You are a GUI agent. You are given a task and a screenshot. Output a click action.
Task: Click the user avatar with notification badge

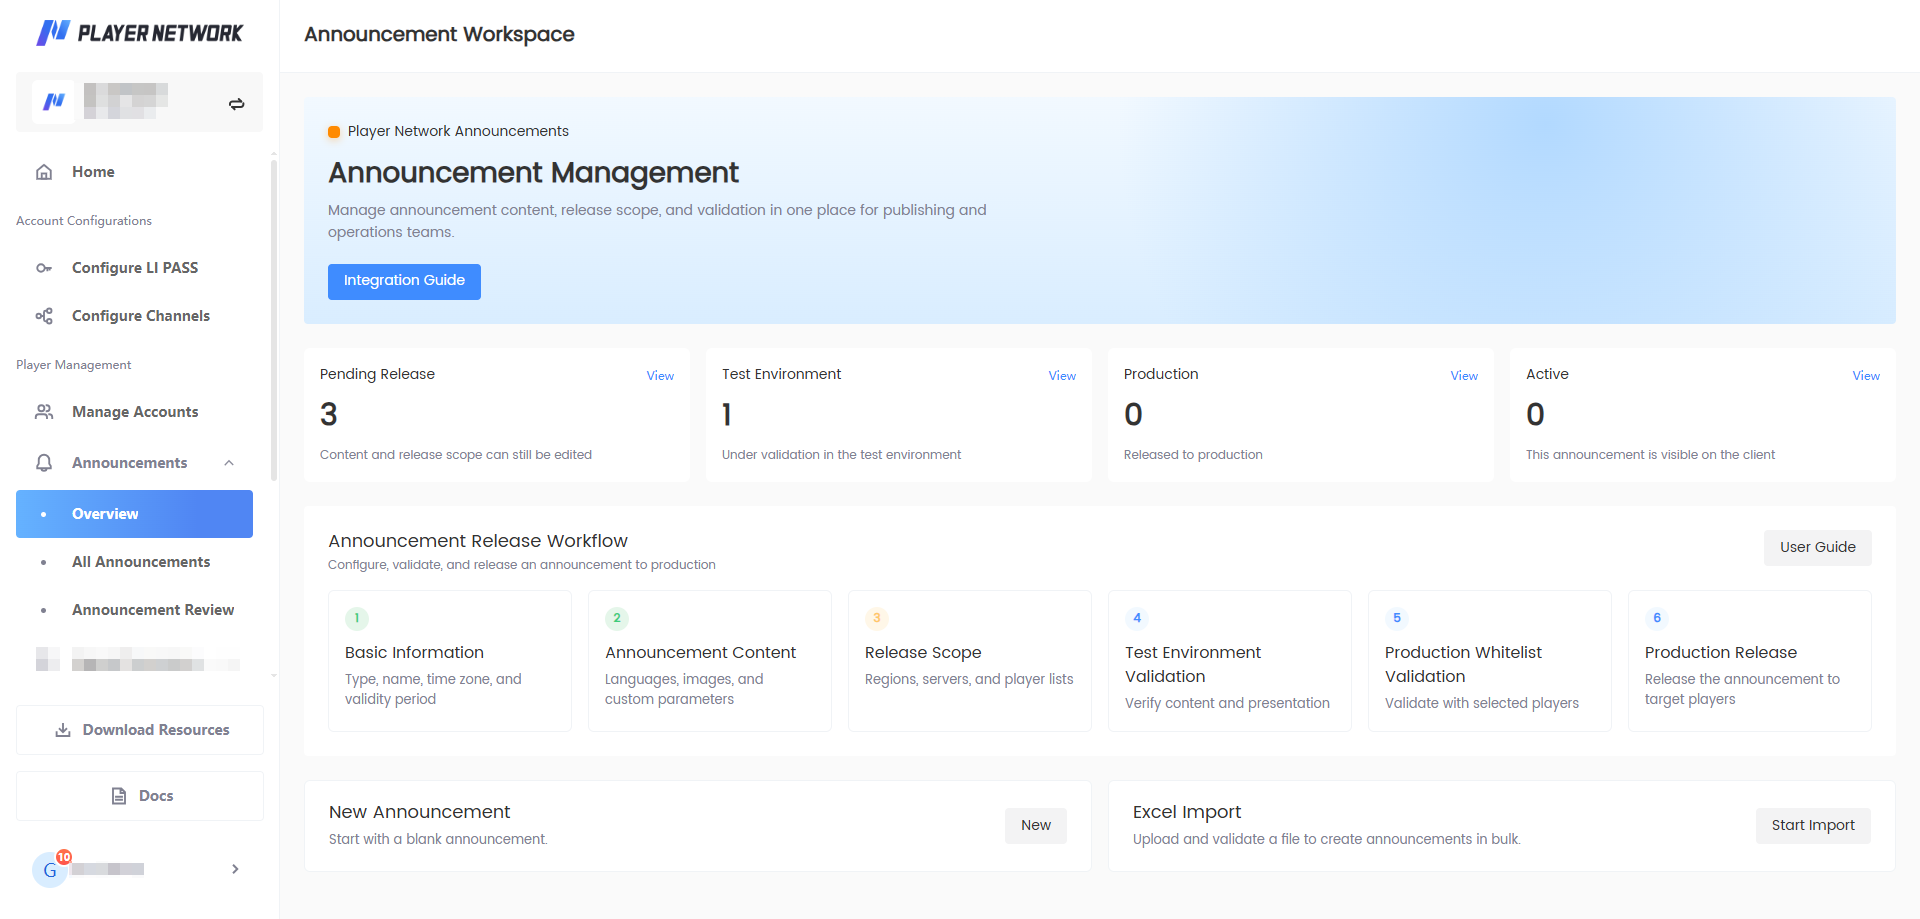(x=51, y=869)
